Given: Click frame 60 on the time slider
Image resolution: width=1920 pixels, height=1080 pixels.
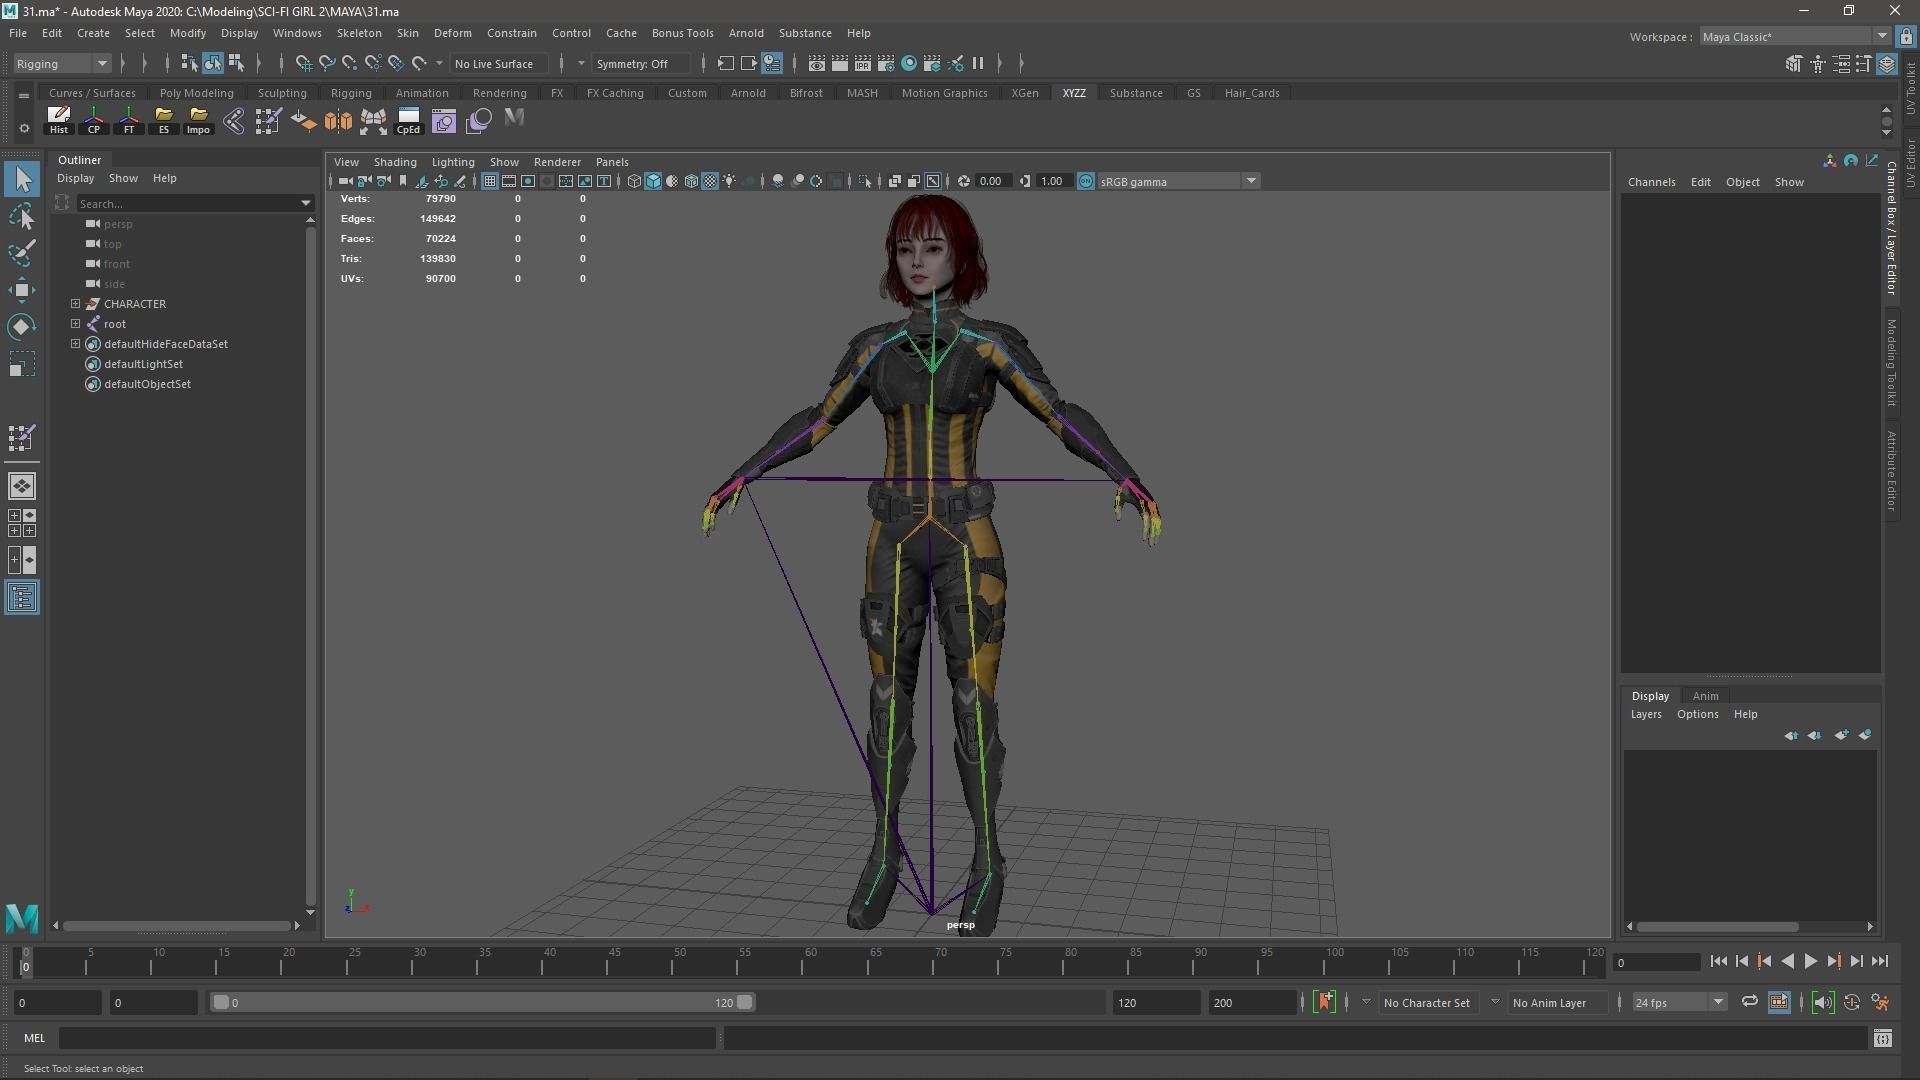Looking at the screenshot, I should tap(810, 962).
